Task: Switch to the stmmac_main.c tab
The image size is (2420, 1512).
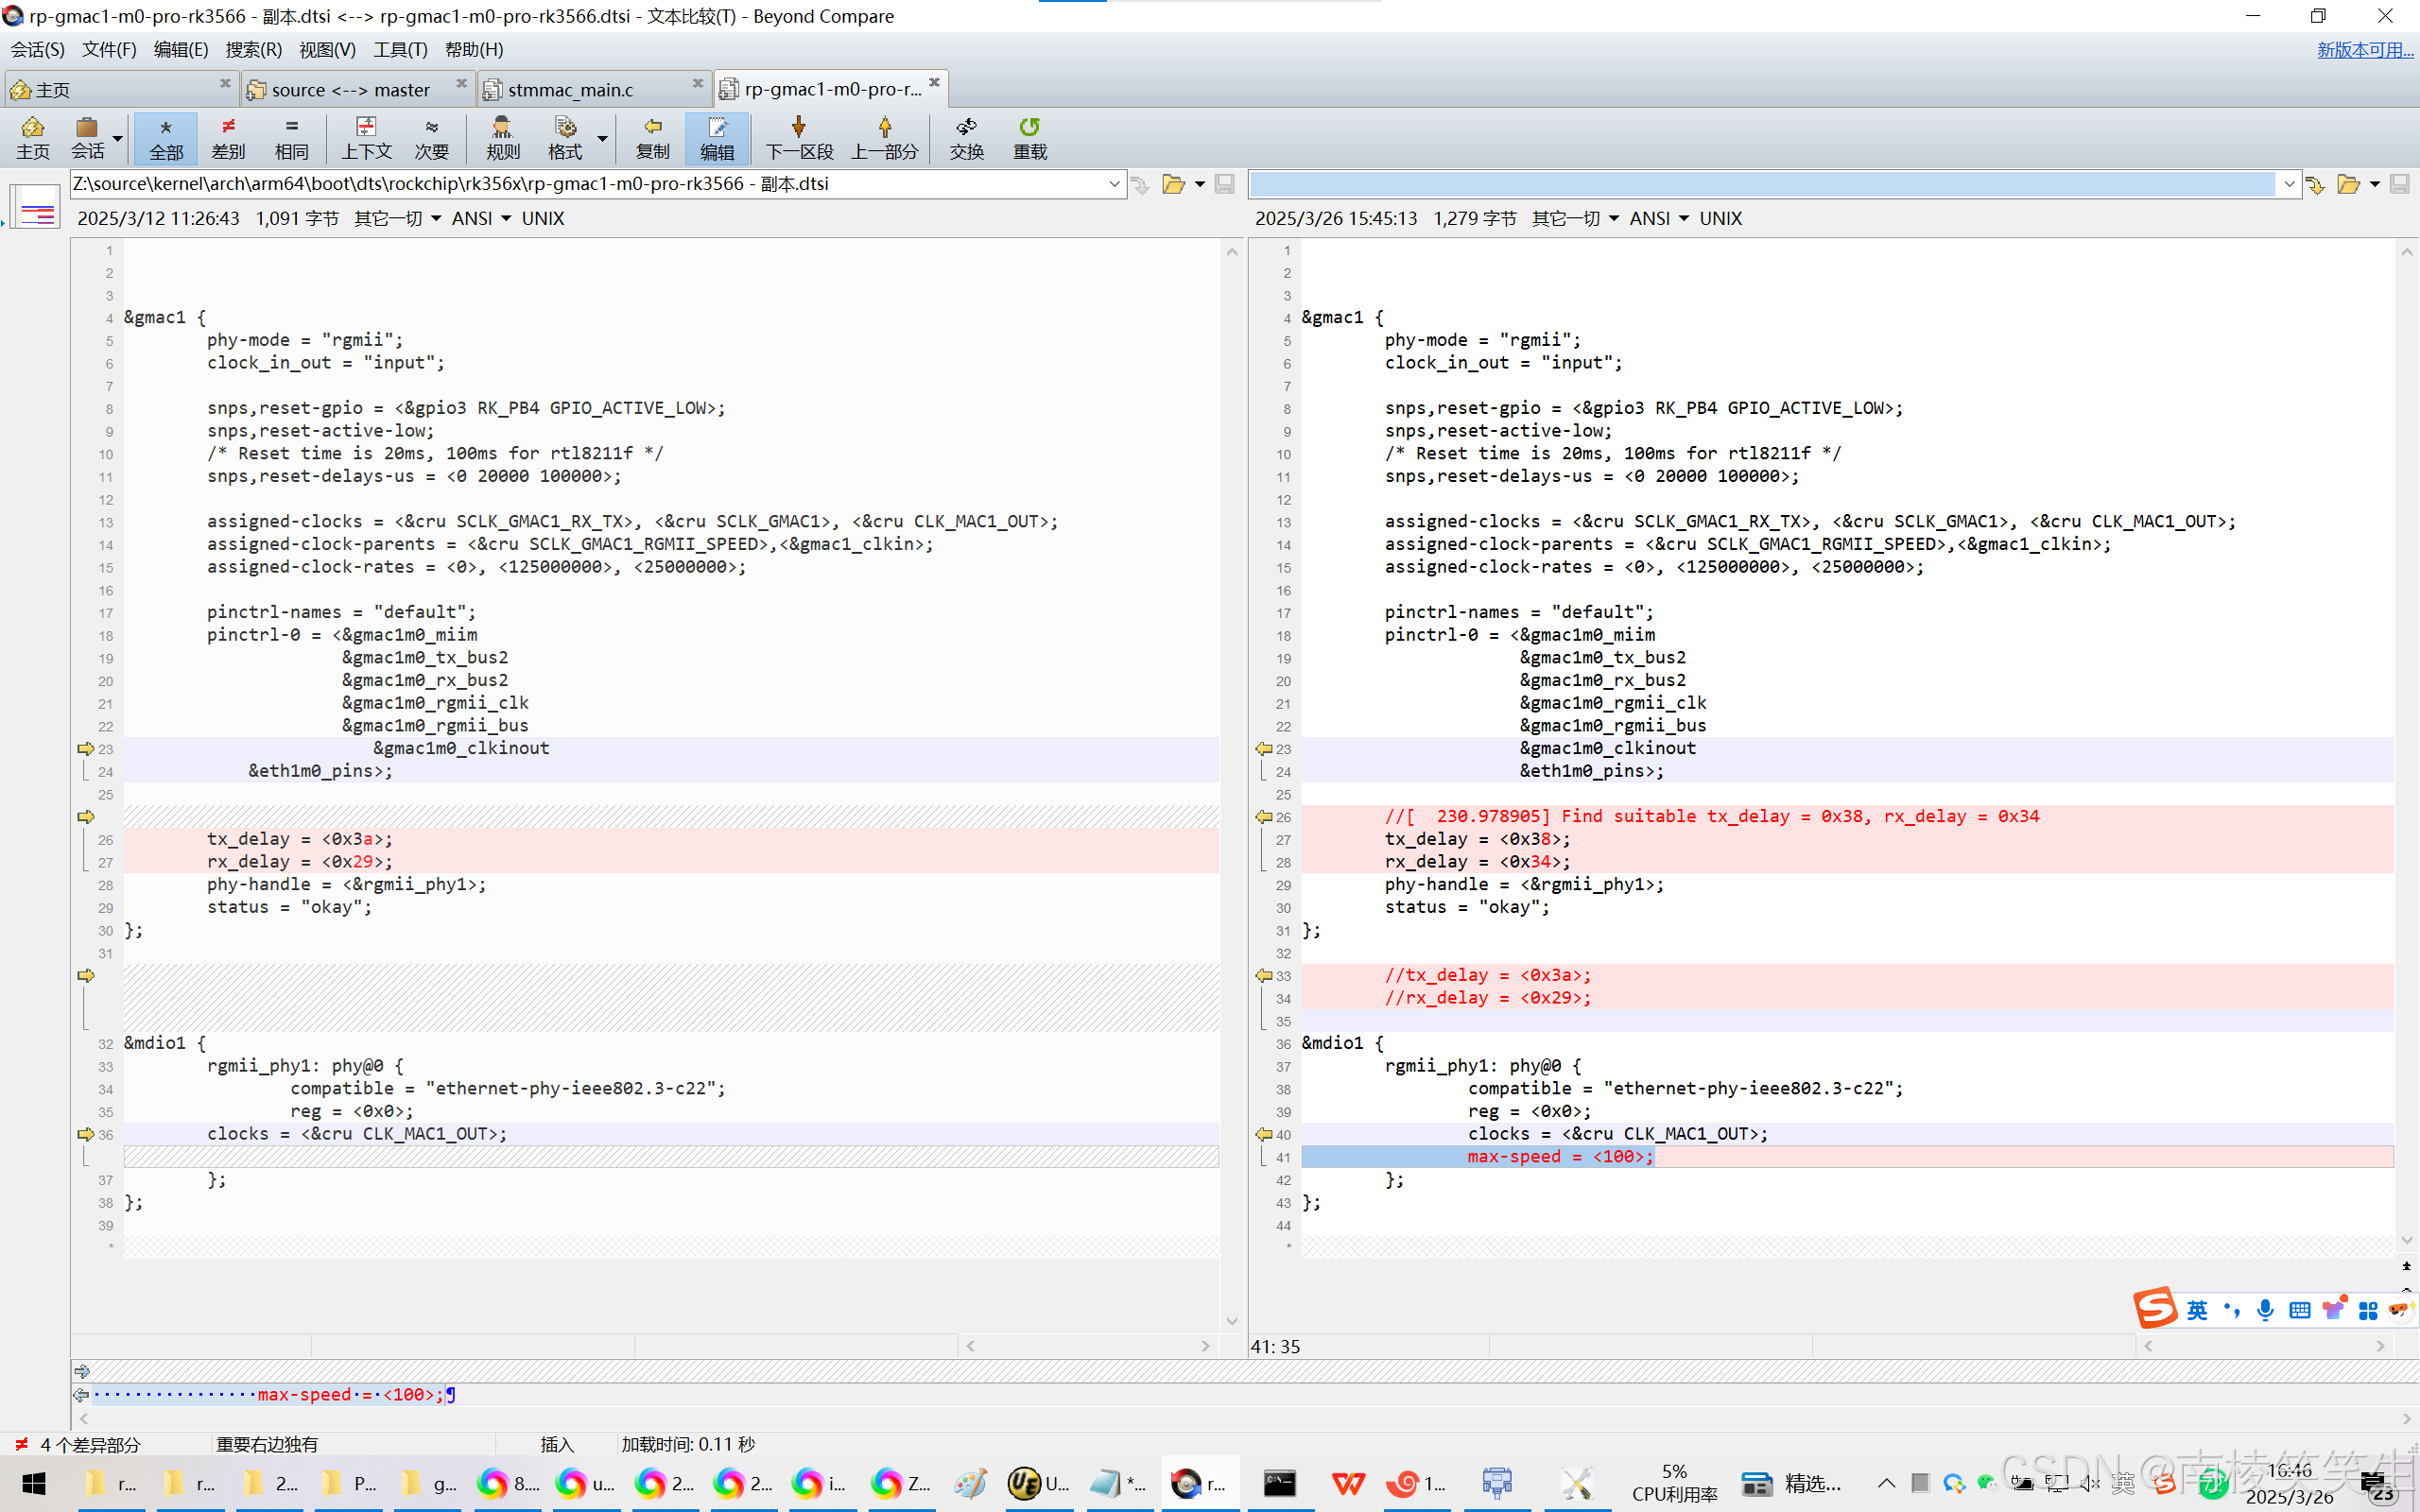Action: coord(570,90)
